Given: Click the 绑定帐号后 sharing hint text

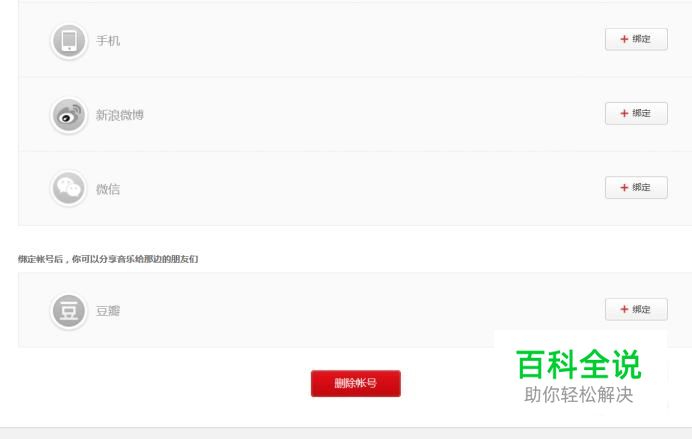Looking at the screenshot, I should pos(108,259).
